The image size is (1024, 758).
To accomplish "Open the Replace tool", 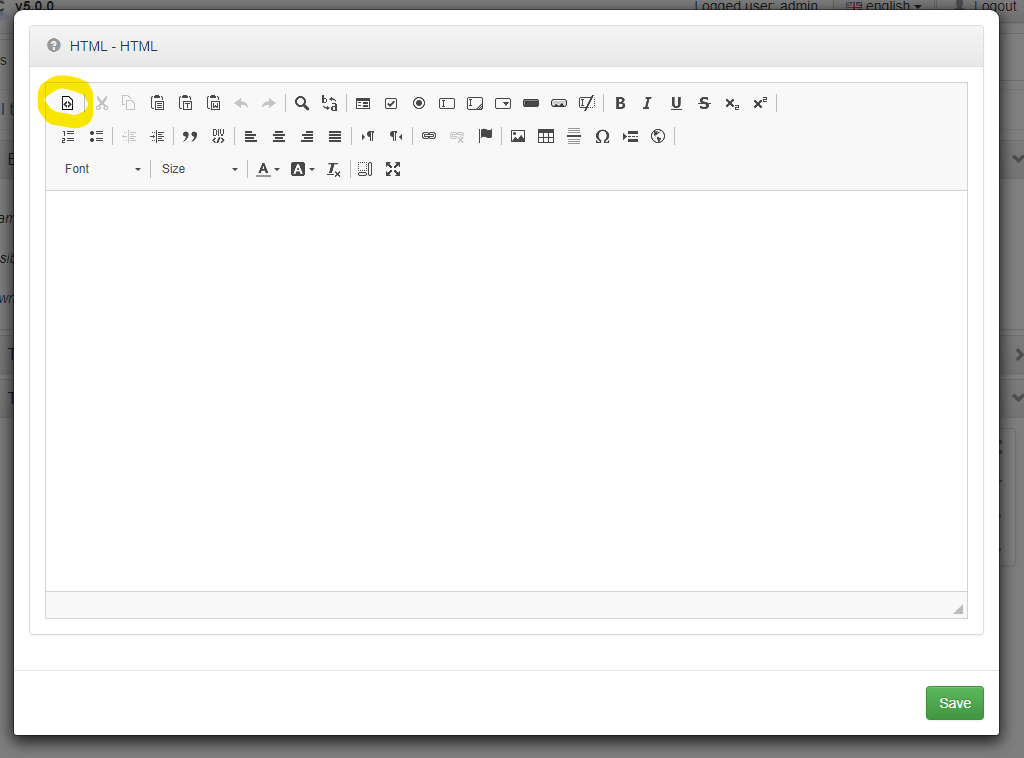I will [330, 103].
